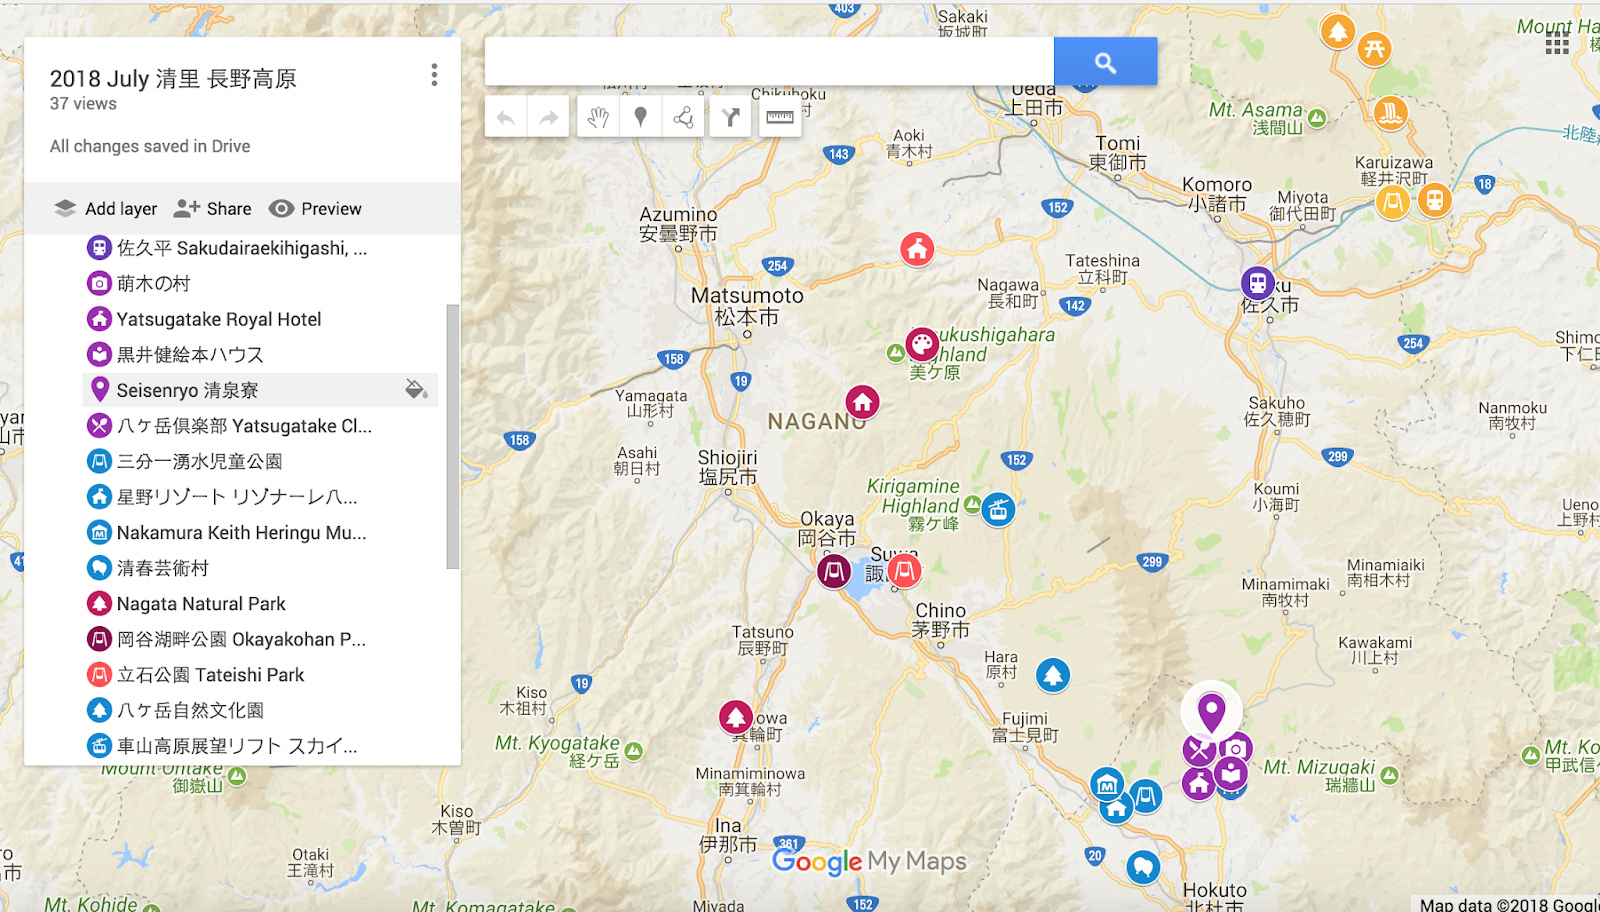1600x912 pixels.
Task: Open Yatsugatake Royal Hotel list entry
Action: 260,319
